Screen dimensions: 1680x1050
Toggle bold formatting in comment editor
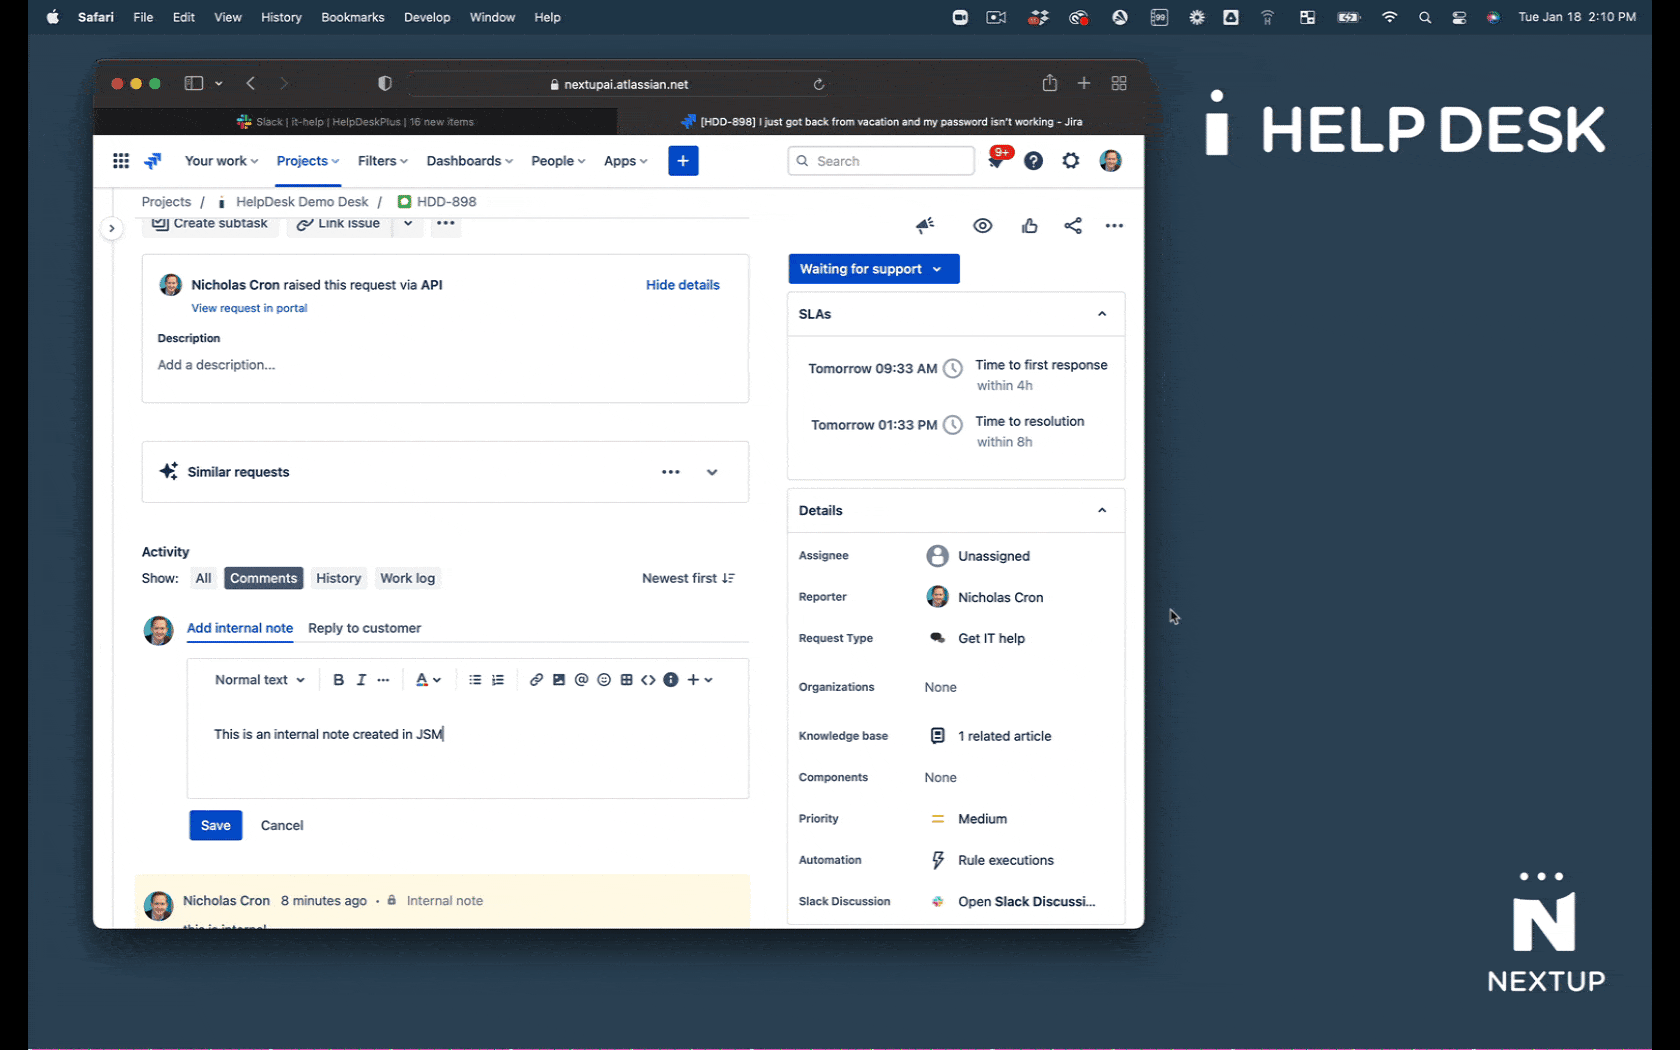tap(338, 680)
